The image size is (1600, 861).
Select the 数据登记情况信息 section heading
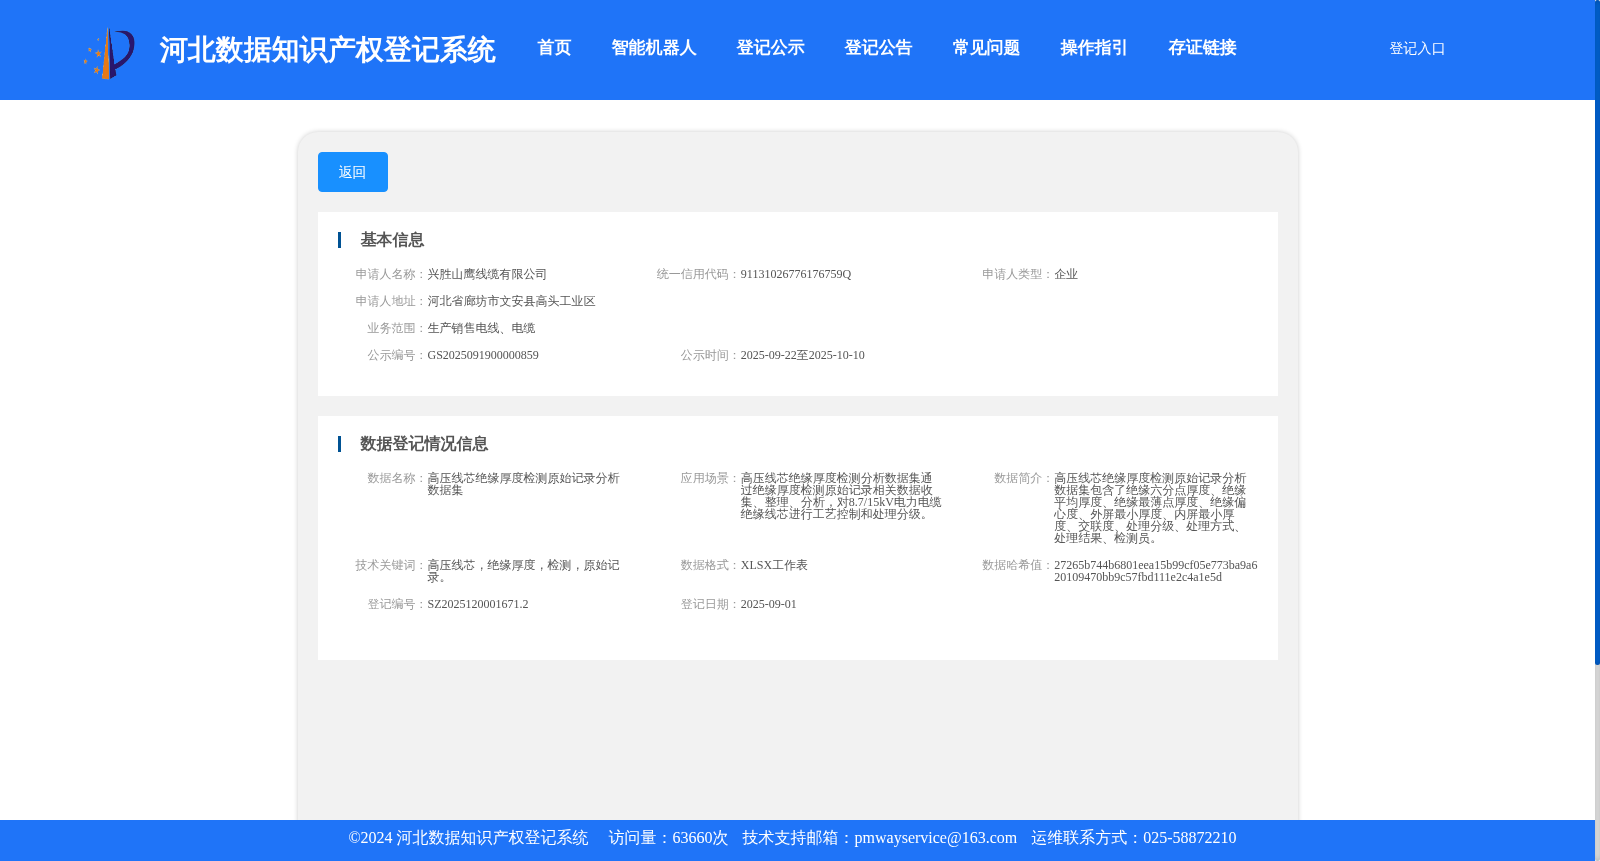tap(424, 444)
